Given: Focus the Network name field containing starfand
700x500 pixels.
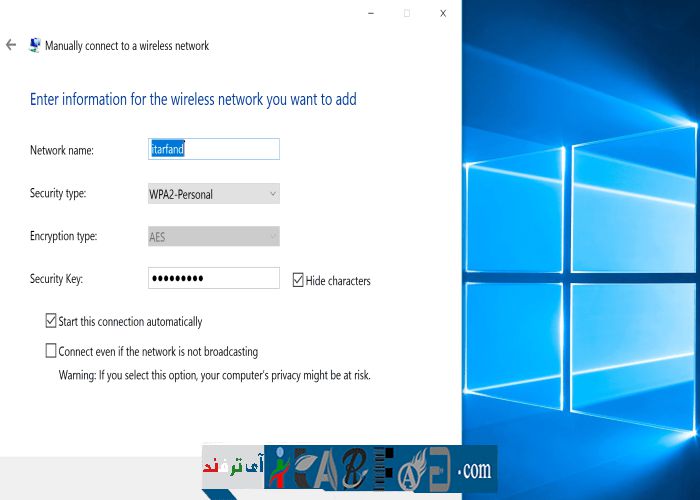Looking at the screenshot, I should [213, 149].
